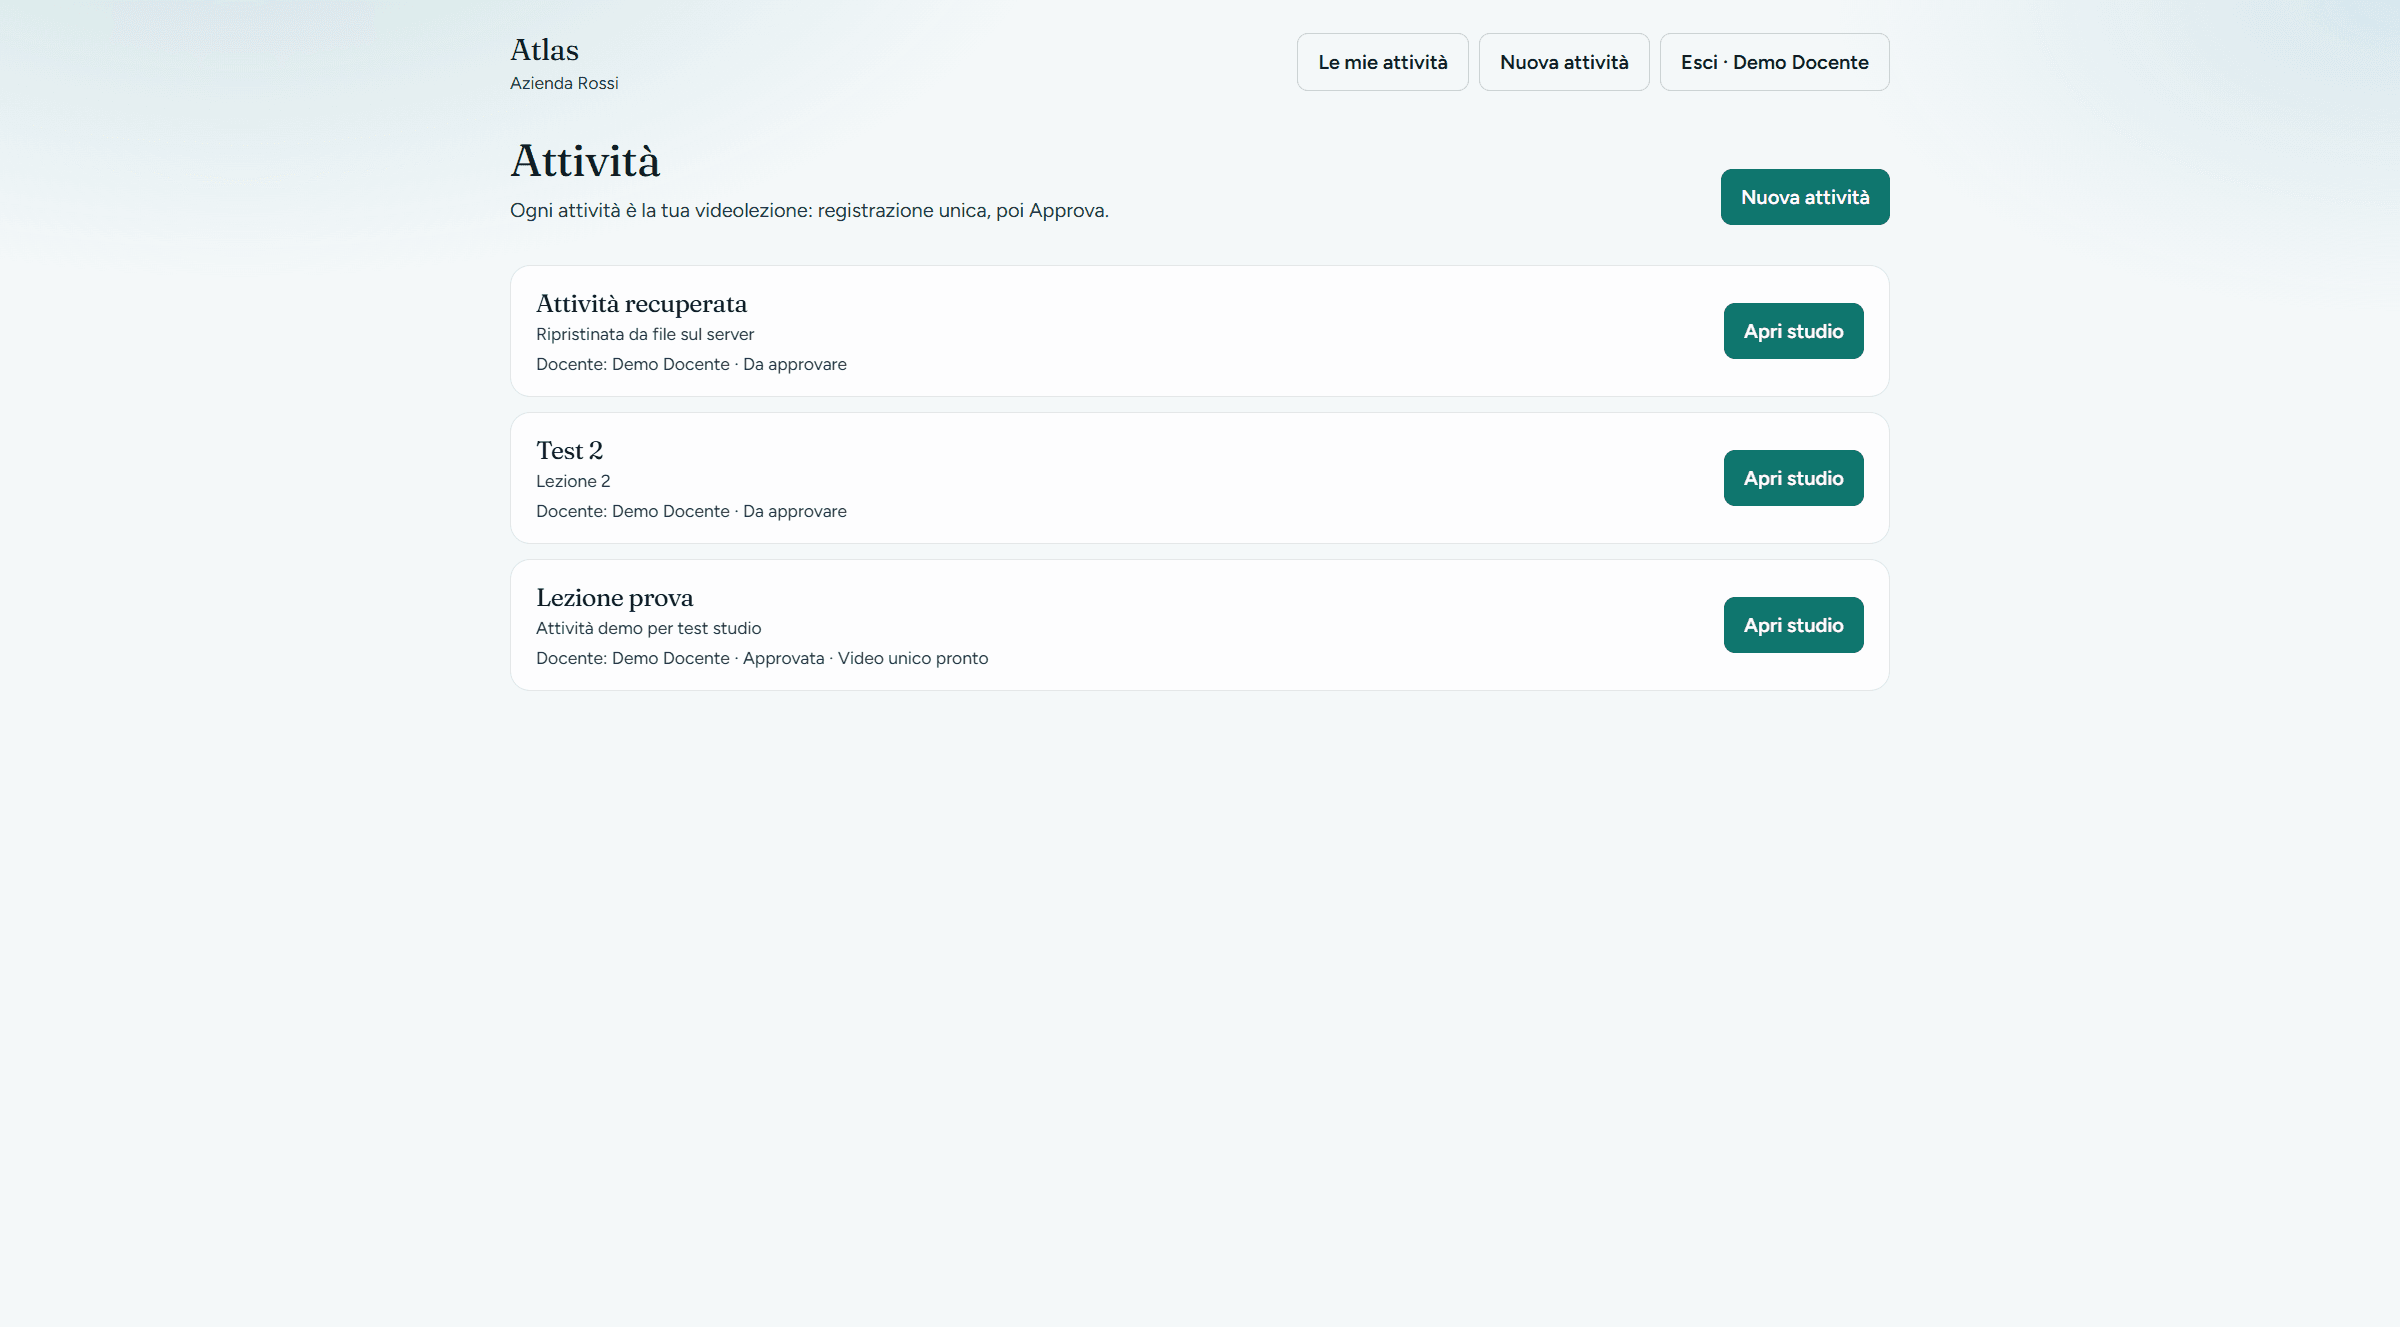Click the 'Lezione 2' description

point(573,481)
